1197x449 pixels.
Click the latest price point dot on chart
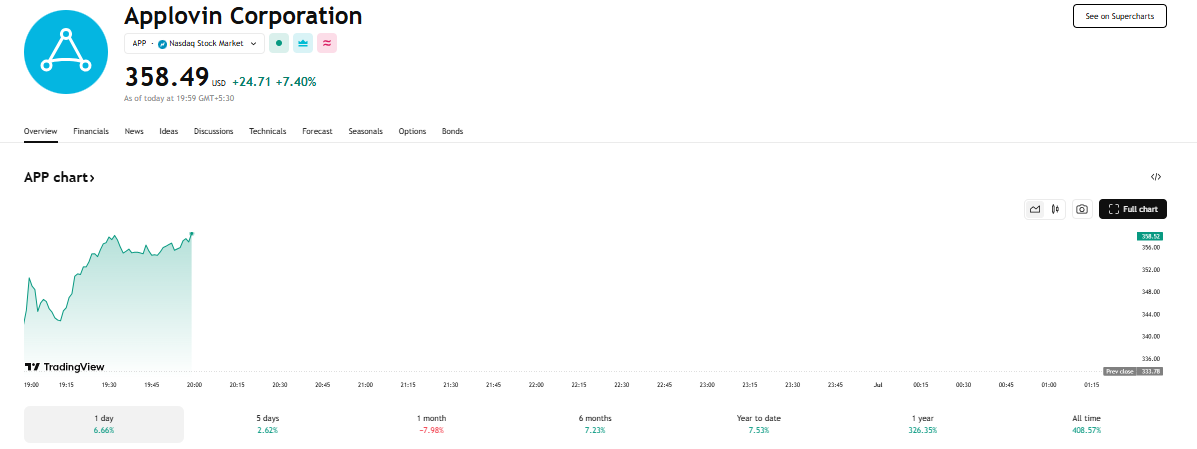pos(191,234)
